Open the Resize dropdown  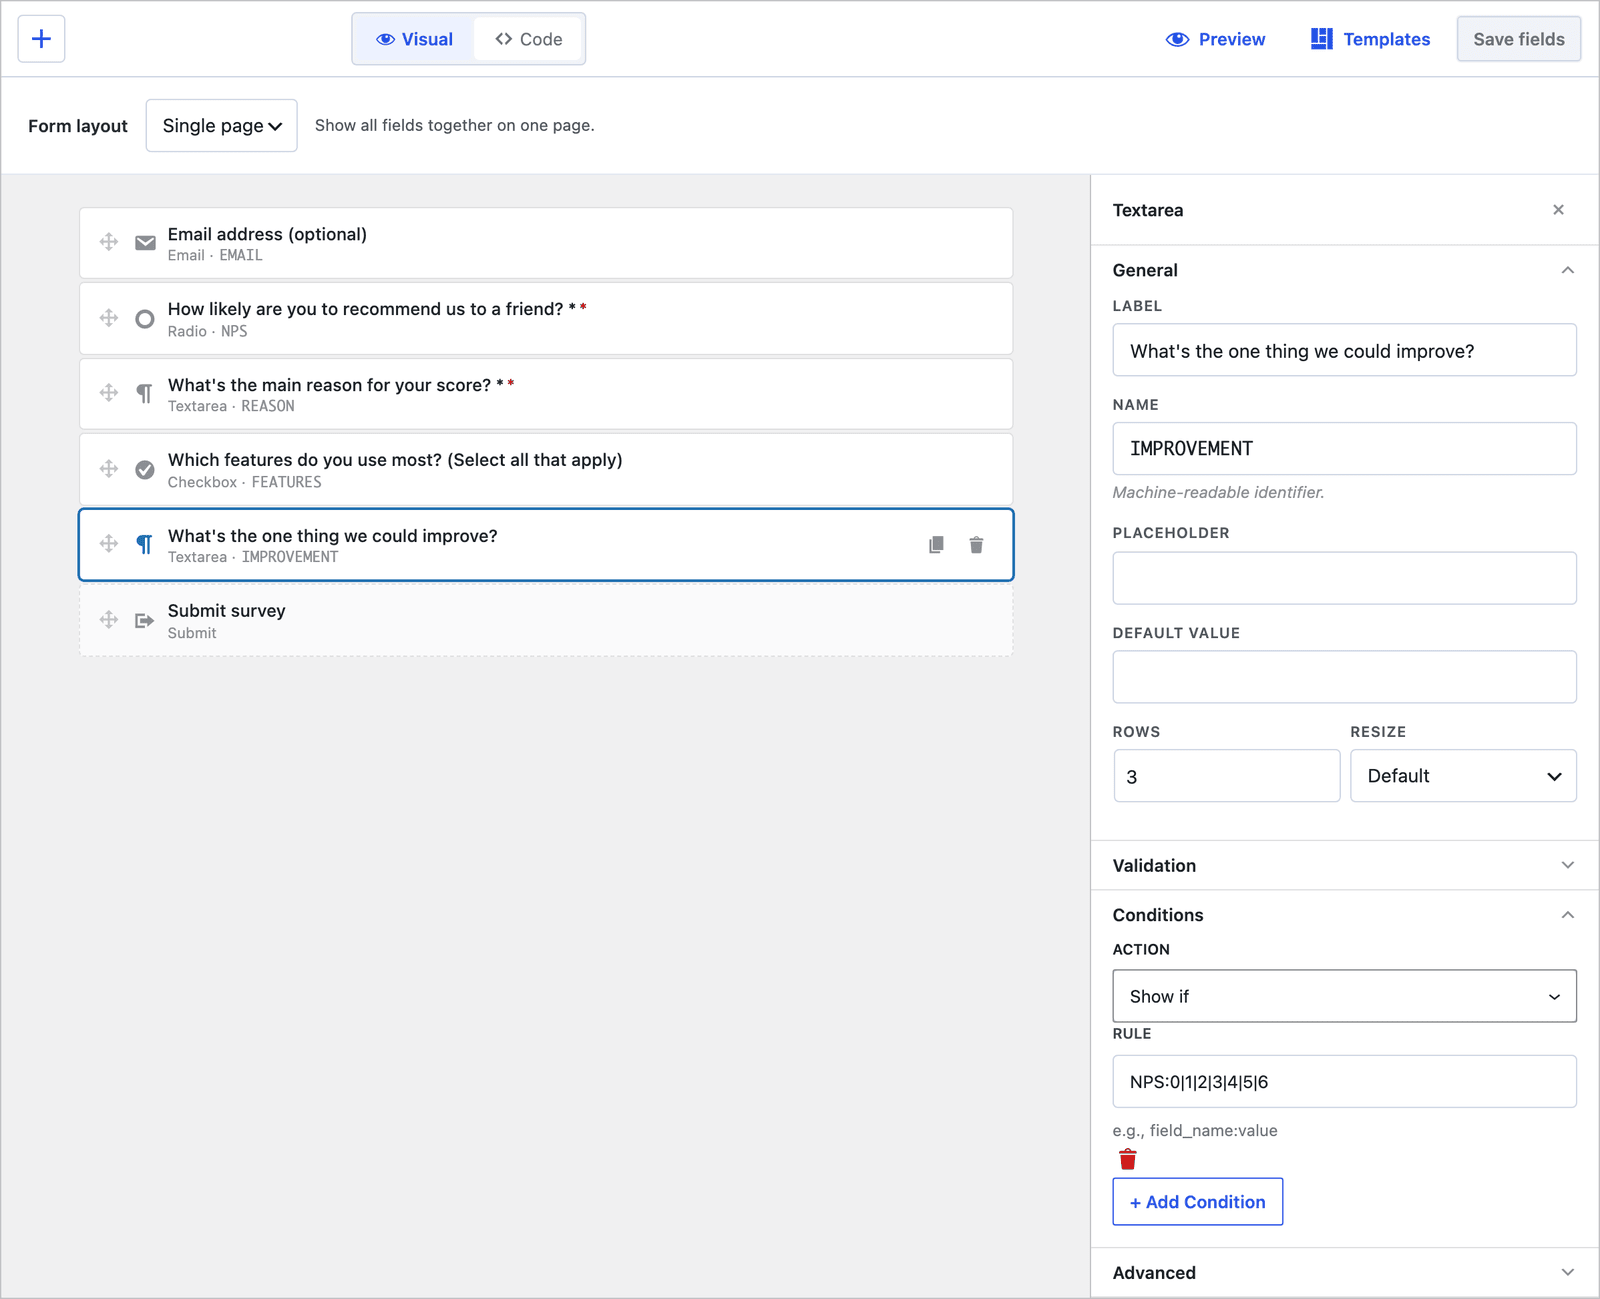click(1463, 776)
